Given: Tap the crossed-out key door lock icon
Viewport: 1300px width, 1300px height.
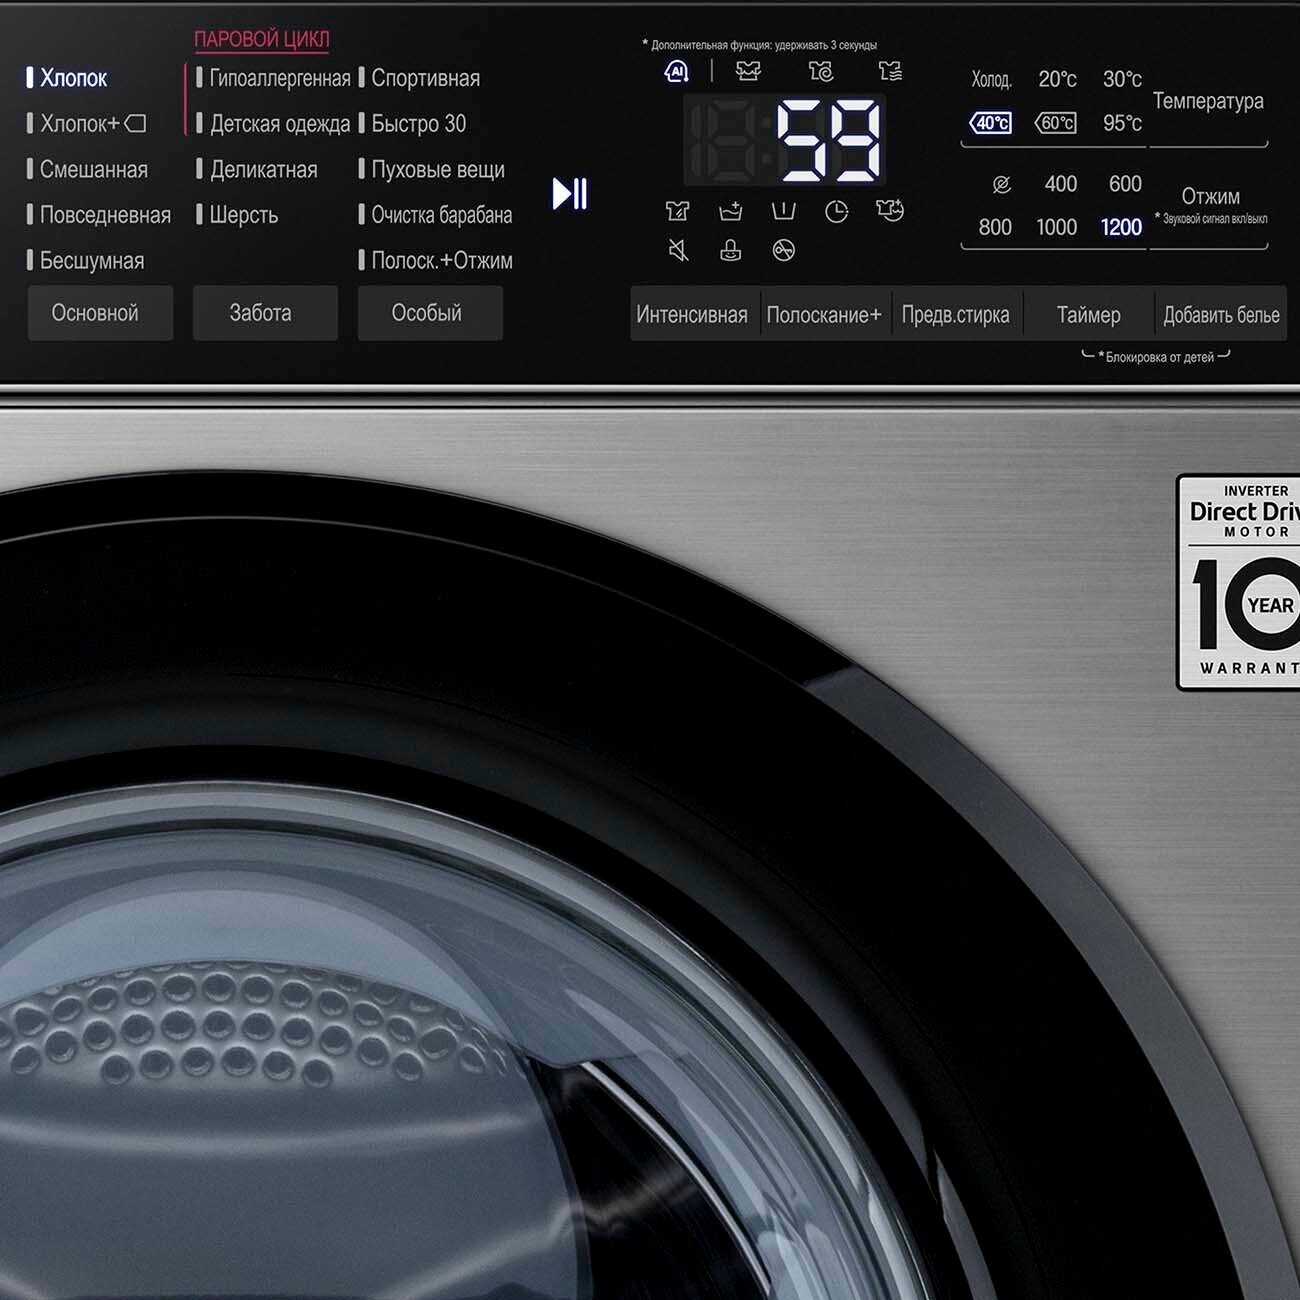Looking at the screenshot, I should (784, 250).
